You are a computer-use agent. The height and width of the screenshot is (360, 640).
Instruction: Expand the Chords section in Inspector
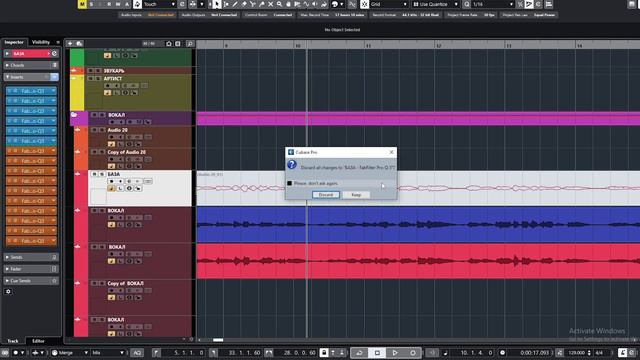click(x=7, y=65)
